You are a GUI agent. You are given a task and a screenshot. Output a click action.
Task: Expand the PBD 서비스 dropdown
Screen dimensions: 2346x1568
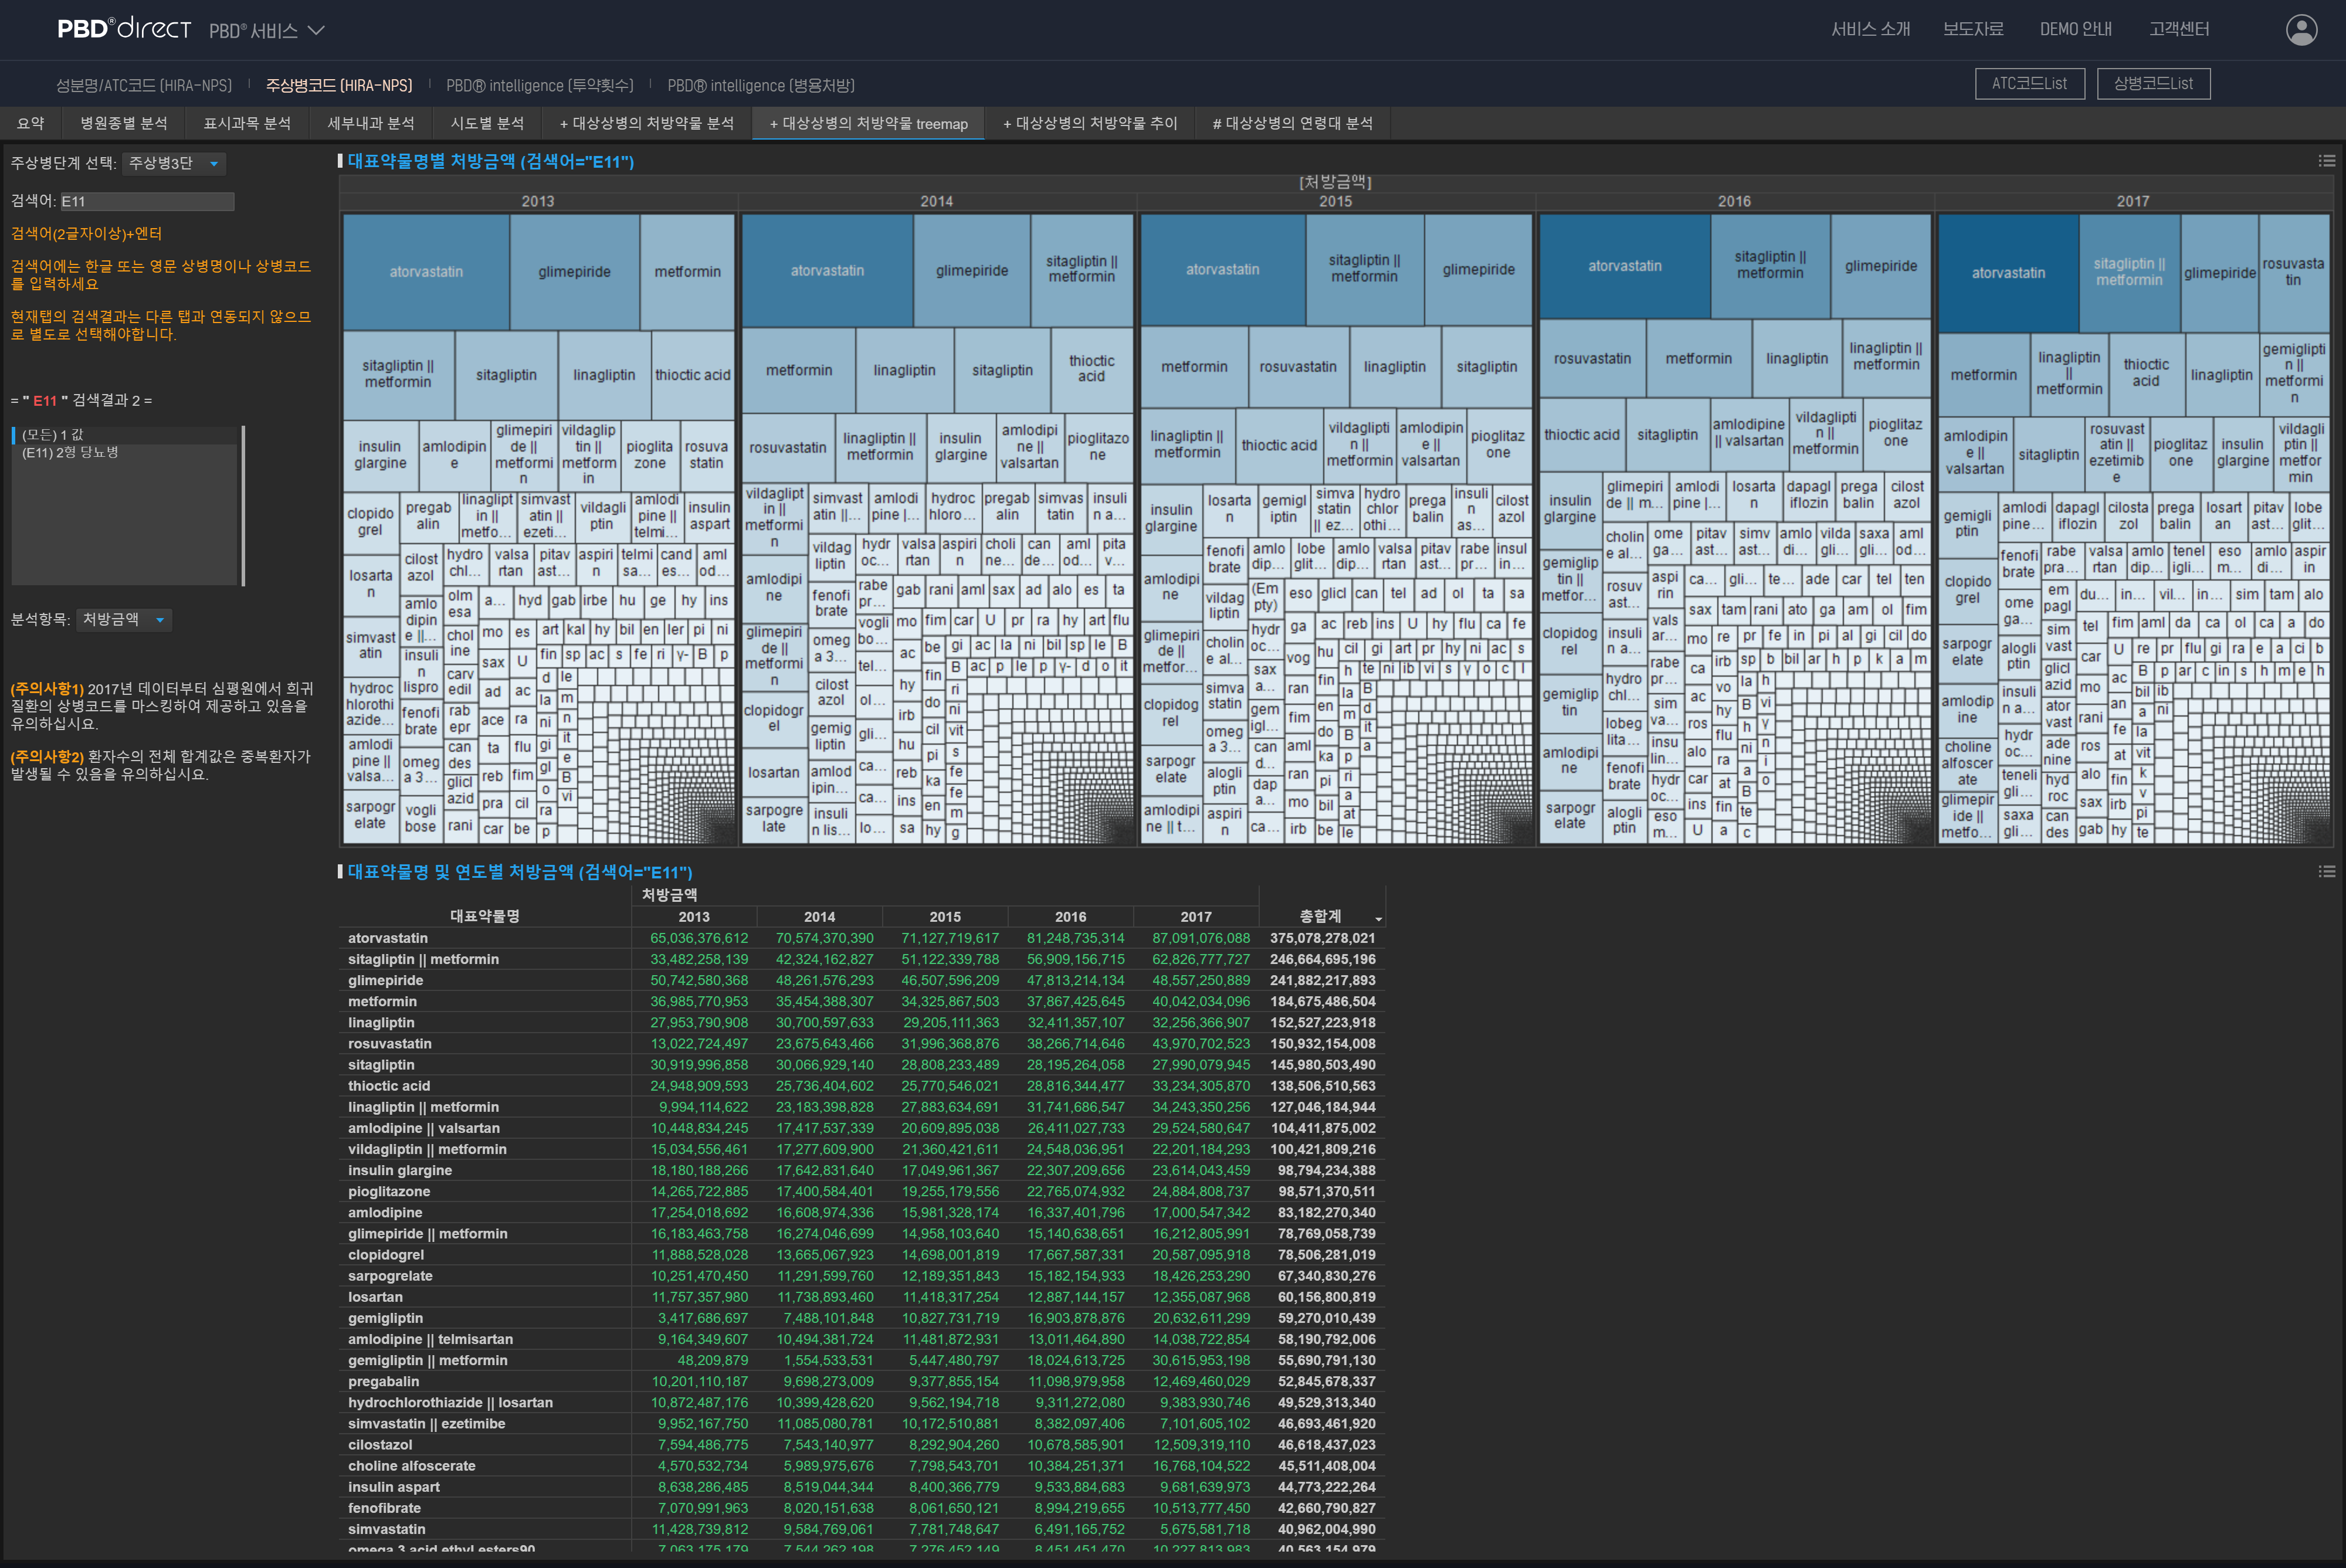[x=267, y=31]
